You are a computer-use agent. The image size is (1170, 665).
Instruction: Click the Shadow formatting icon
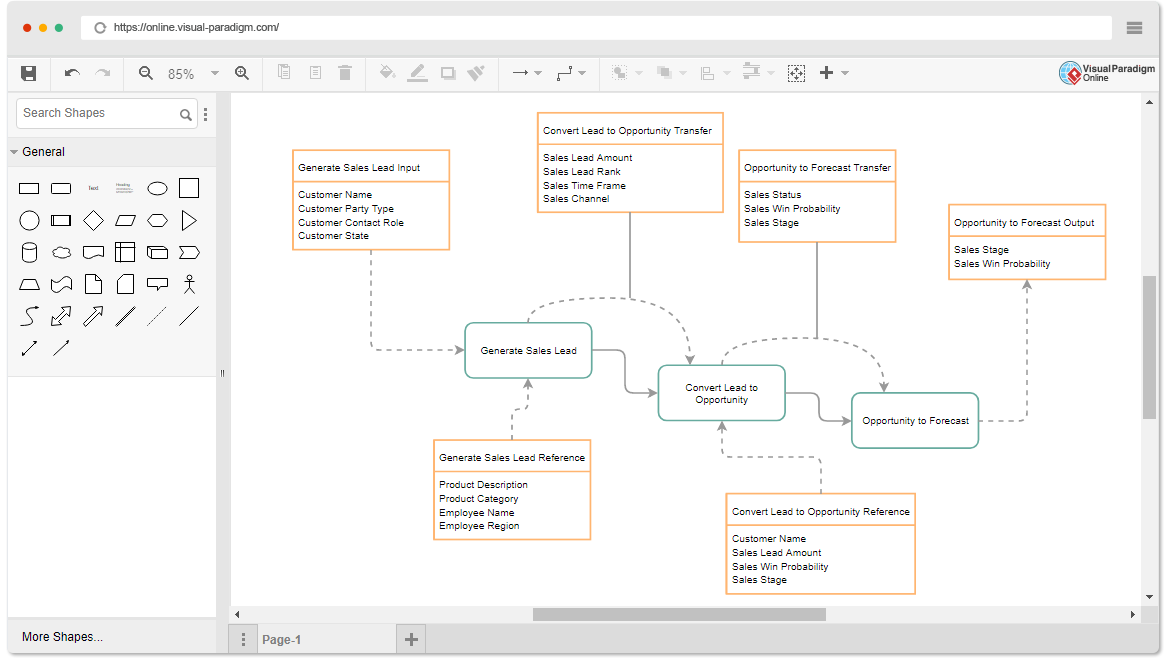447,73
